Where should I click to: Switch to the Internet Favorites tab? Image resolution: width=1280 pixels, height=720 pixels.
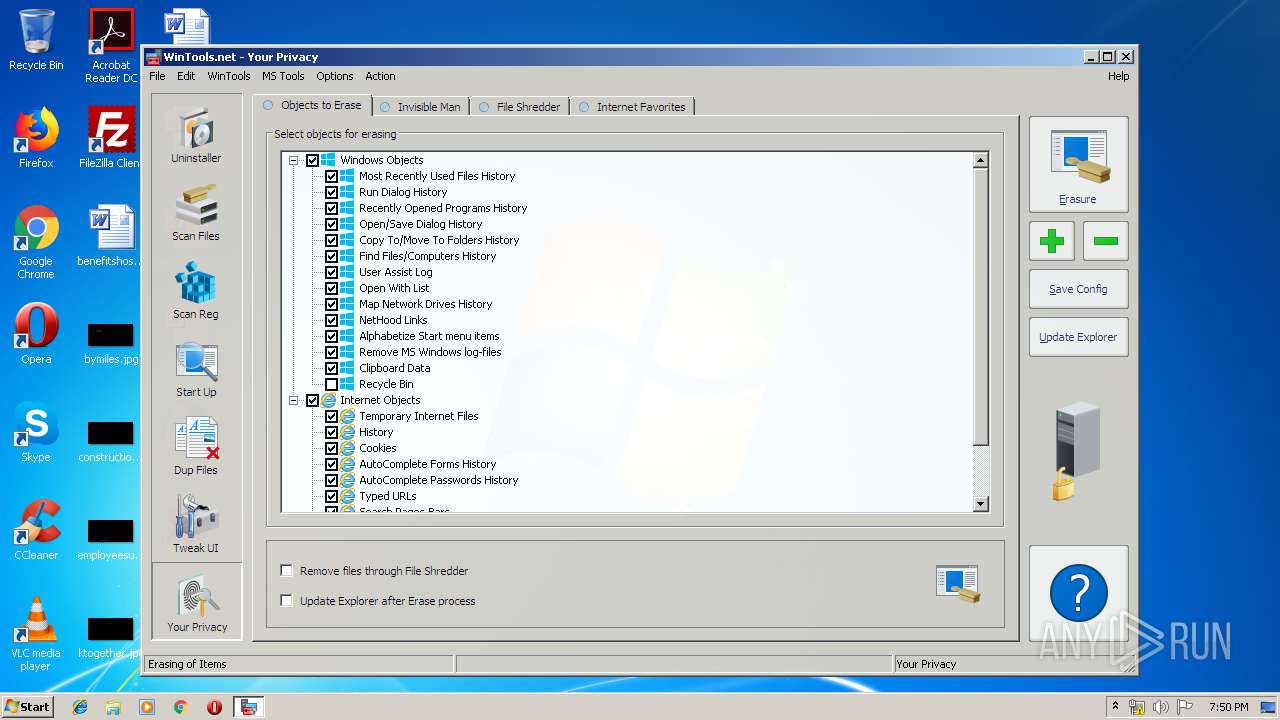point(632,107)
